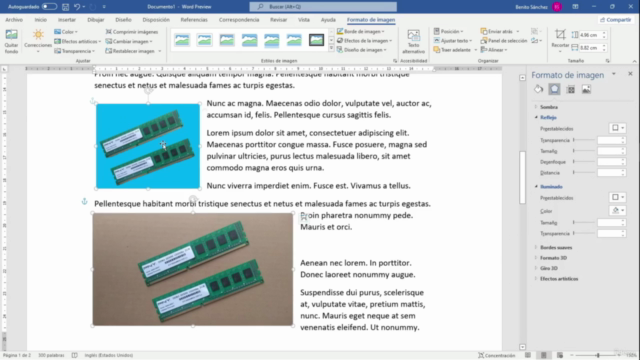Switch to the Revisar tab
Screen dimensions: 640x360
coord(278,20)
